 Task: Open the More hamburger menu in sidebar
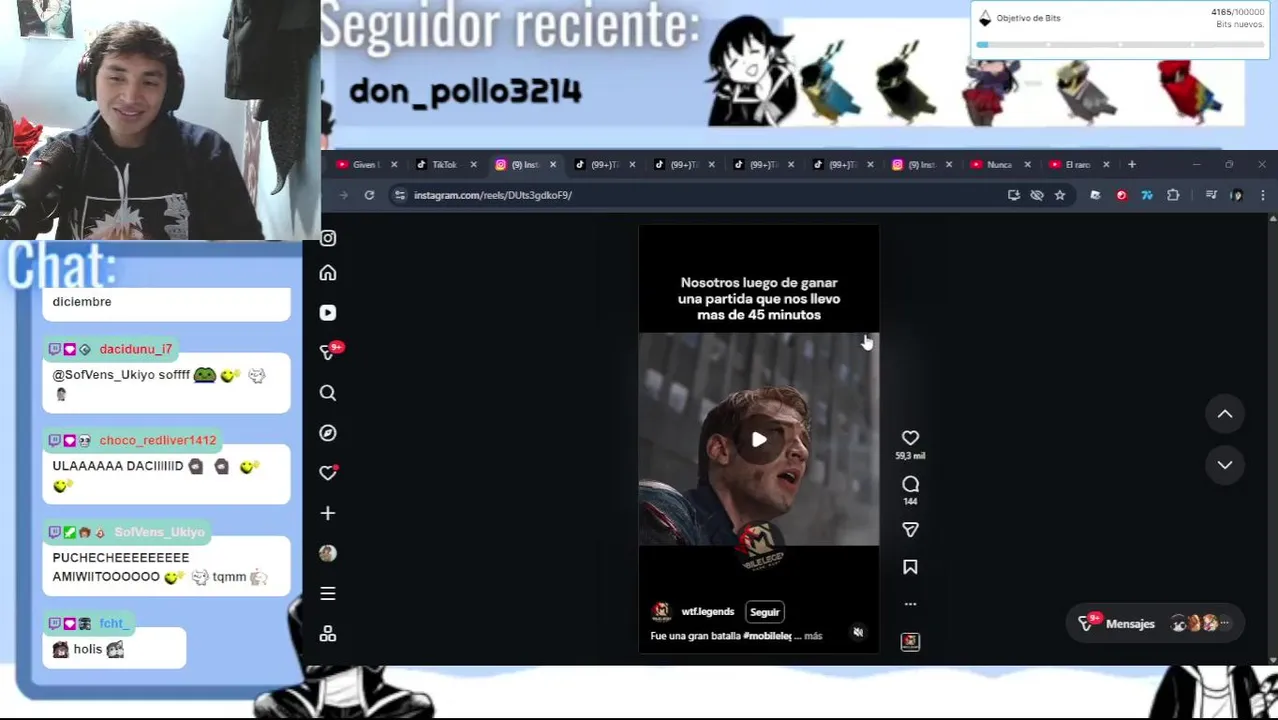click(328, 594)
